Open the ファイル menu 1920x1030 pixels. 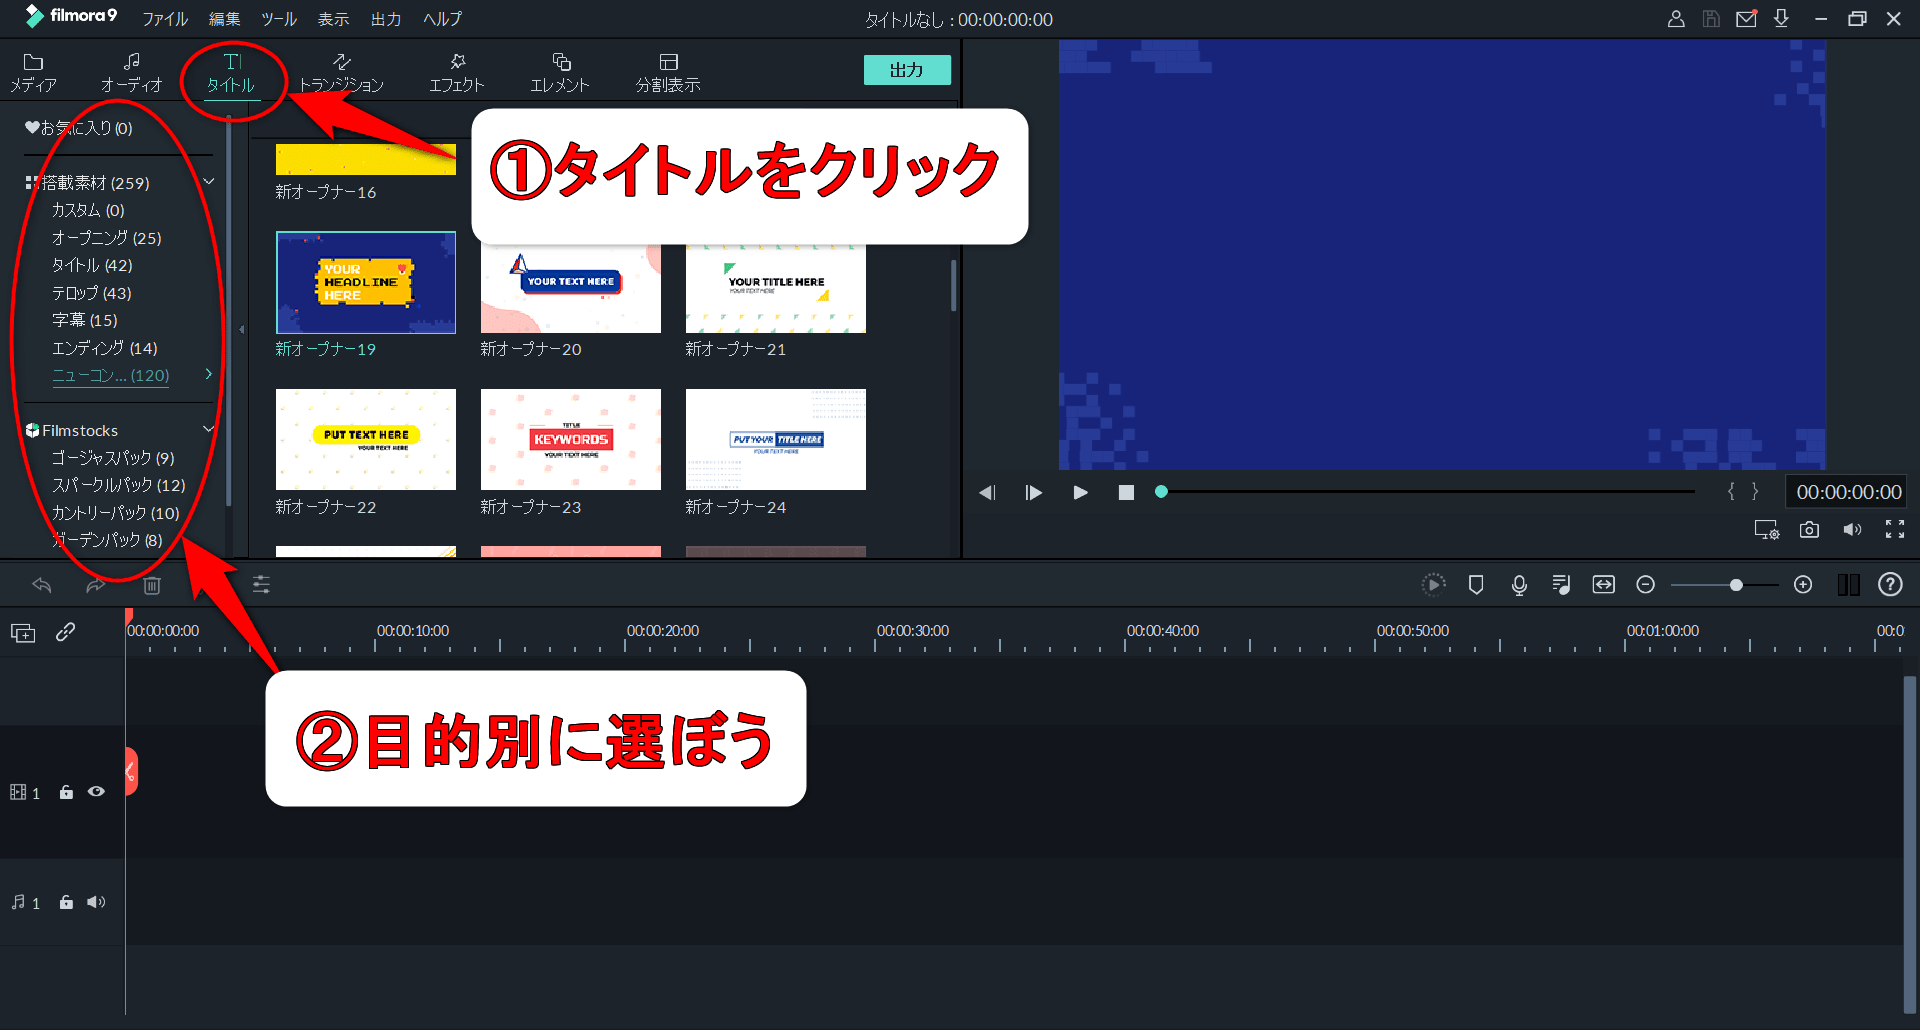pos(165,19)
